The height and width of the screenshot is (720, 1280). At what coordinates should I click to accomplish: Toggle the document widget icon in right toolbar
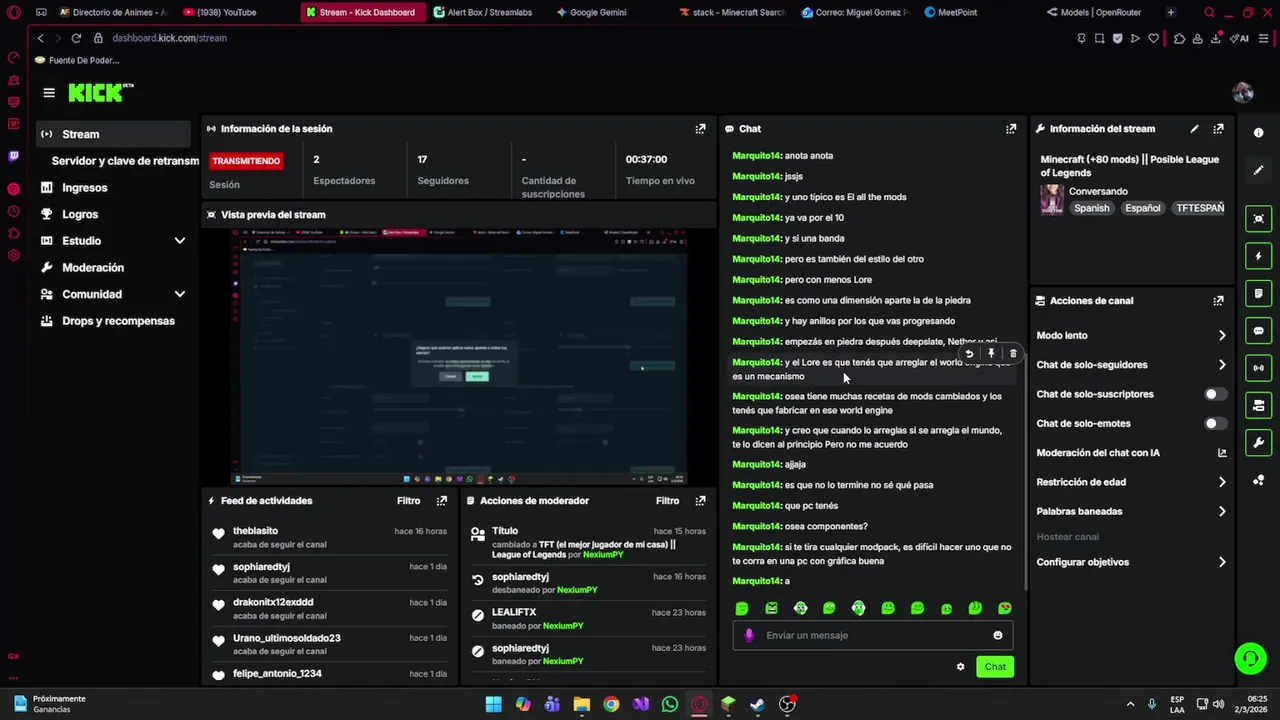(1258, 294)
